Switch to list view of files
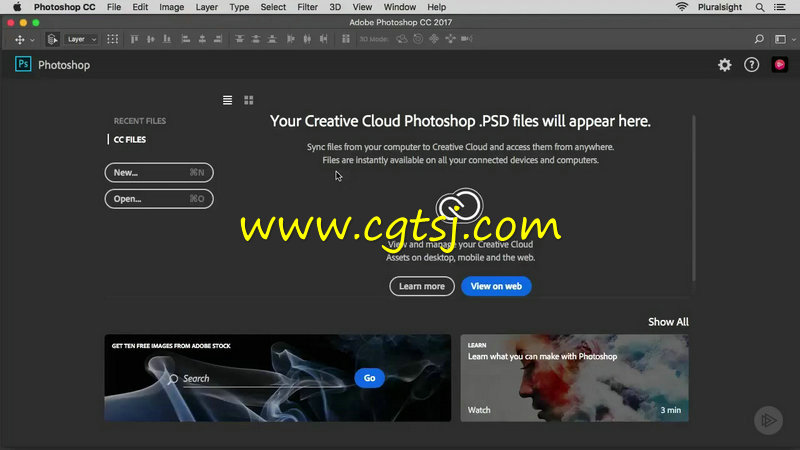 (x=228, y=100)
